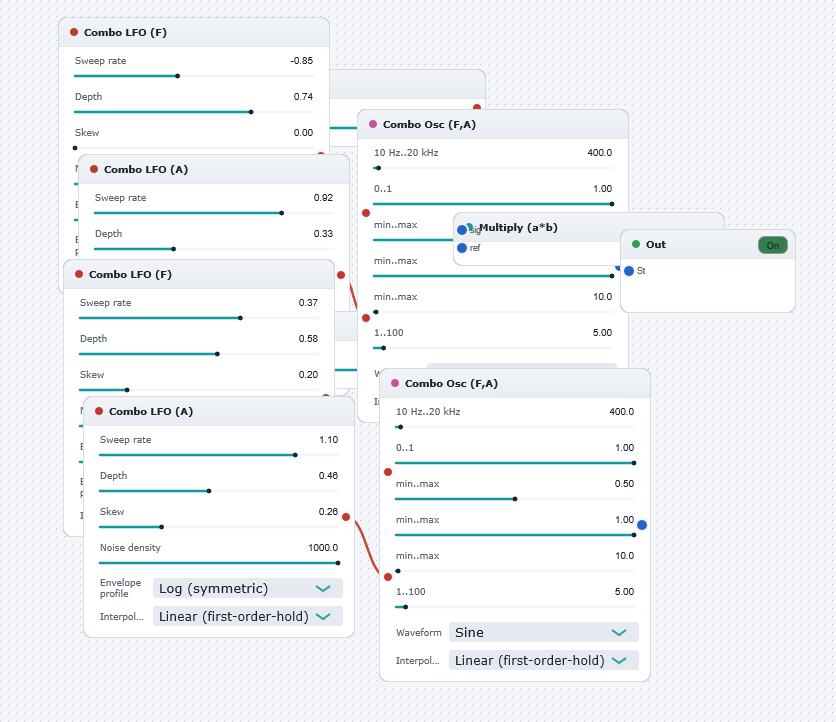Adjust the Skew slider valued 0.20
This screenshot has height=722, width=836.
pos(199,390)
